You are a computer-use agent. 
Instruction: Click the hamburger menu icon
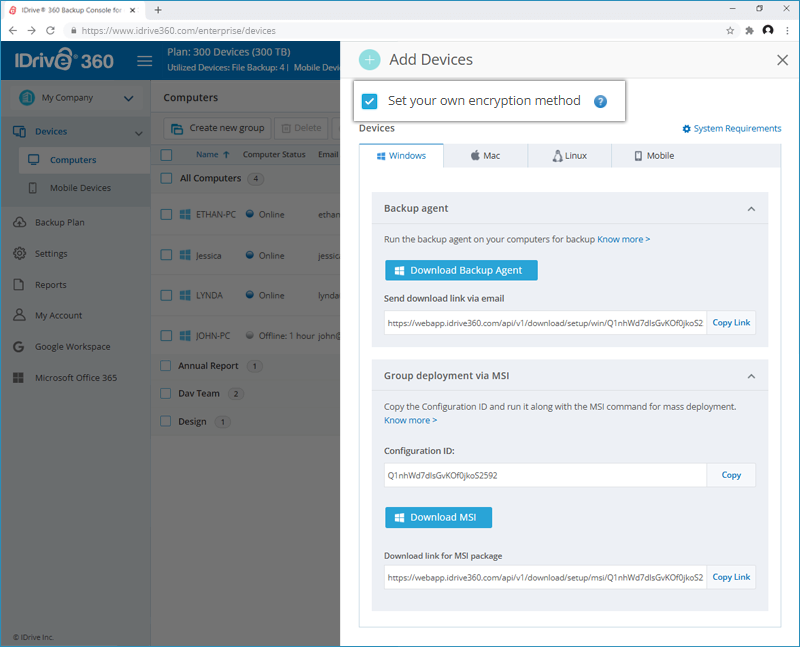(145, 61)
